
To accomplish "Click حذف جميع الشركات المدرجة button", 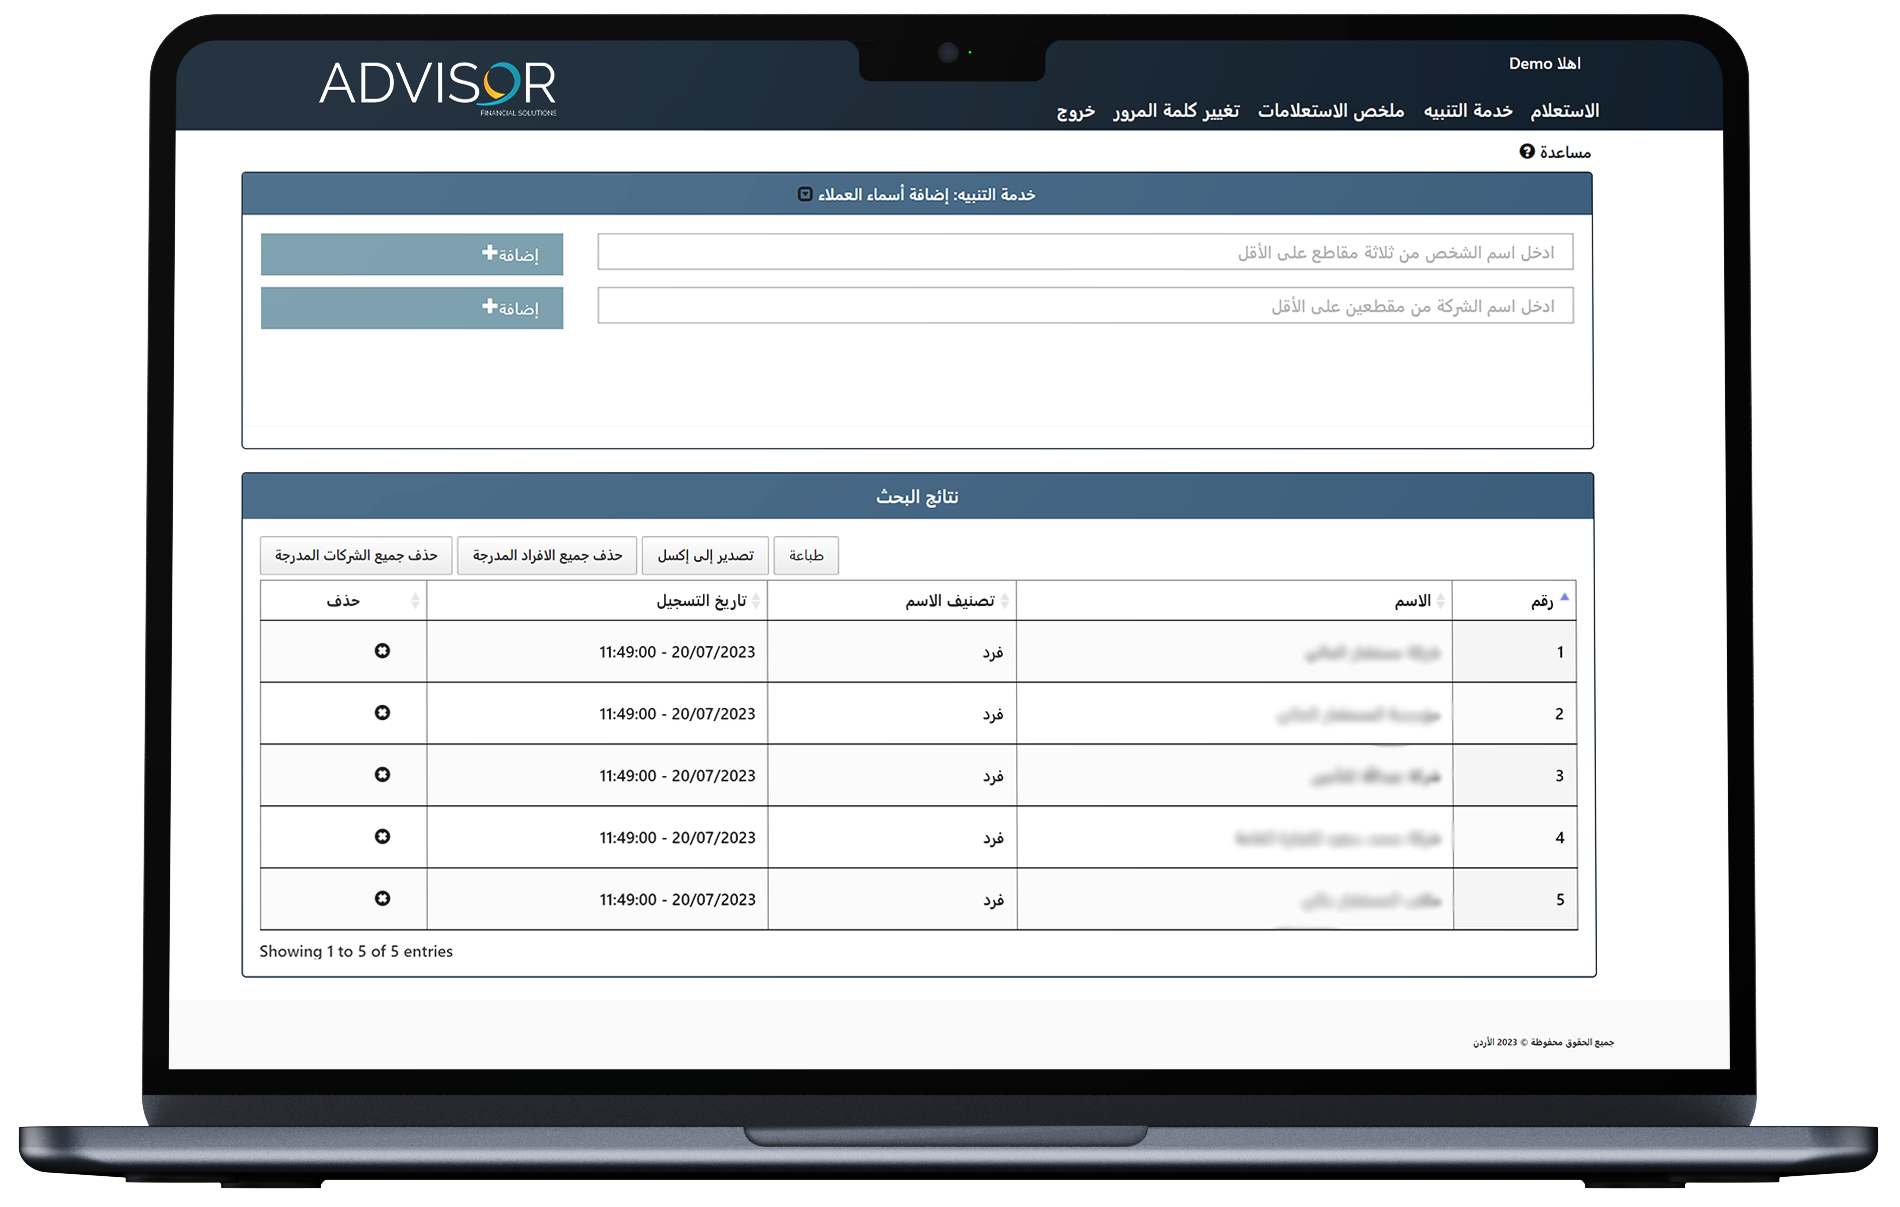I will (x=356, y=555).
